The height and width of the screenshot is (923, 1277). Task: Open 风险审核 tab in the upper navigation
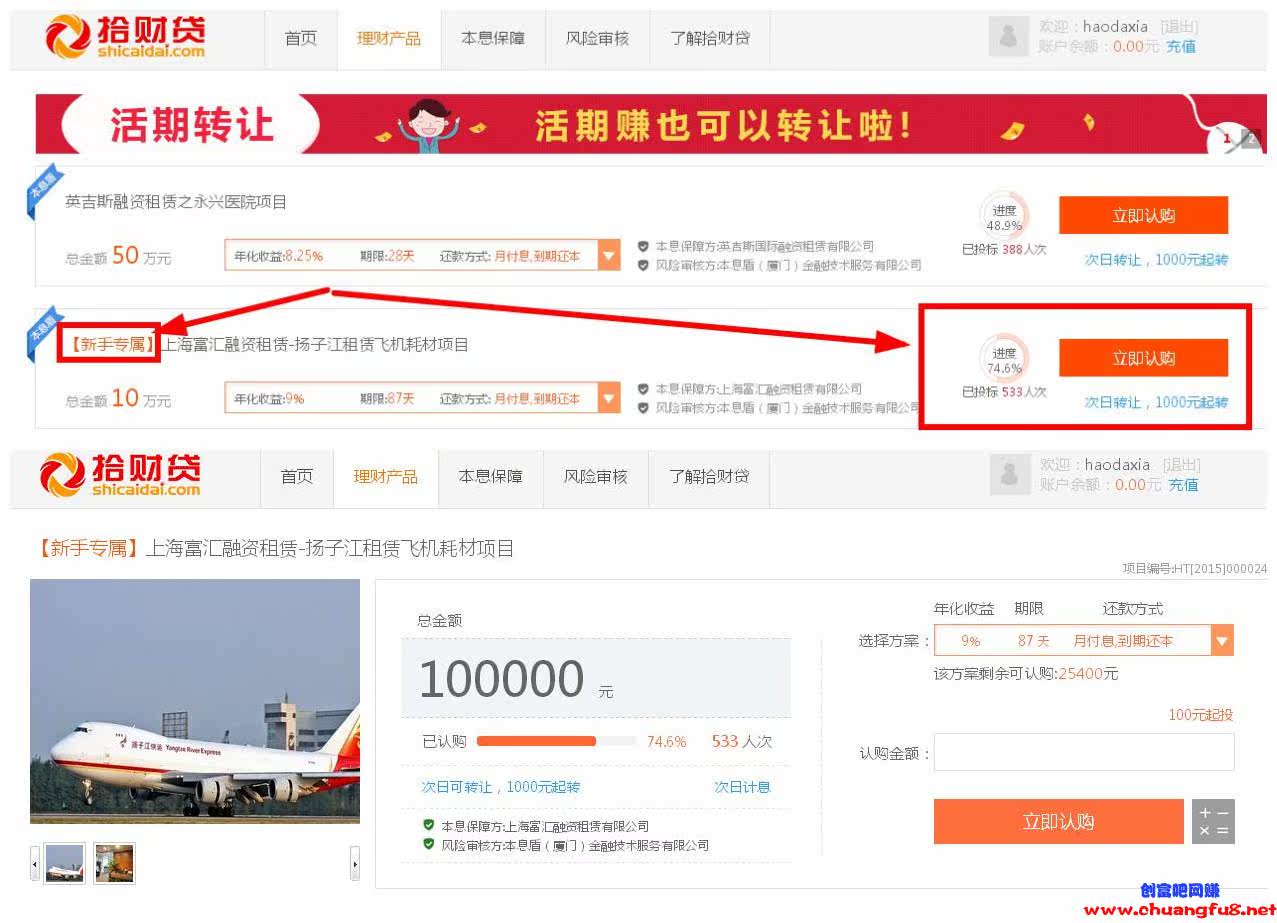(597, 38)
